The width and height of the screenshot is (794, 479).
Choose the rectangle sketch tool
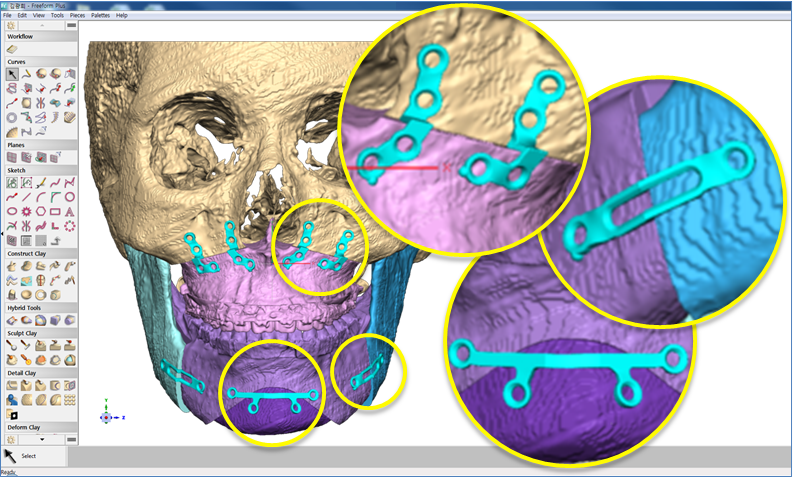(55, 212)
